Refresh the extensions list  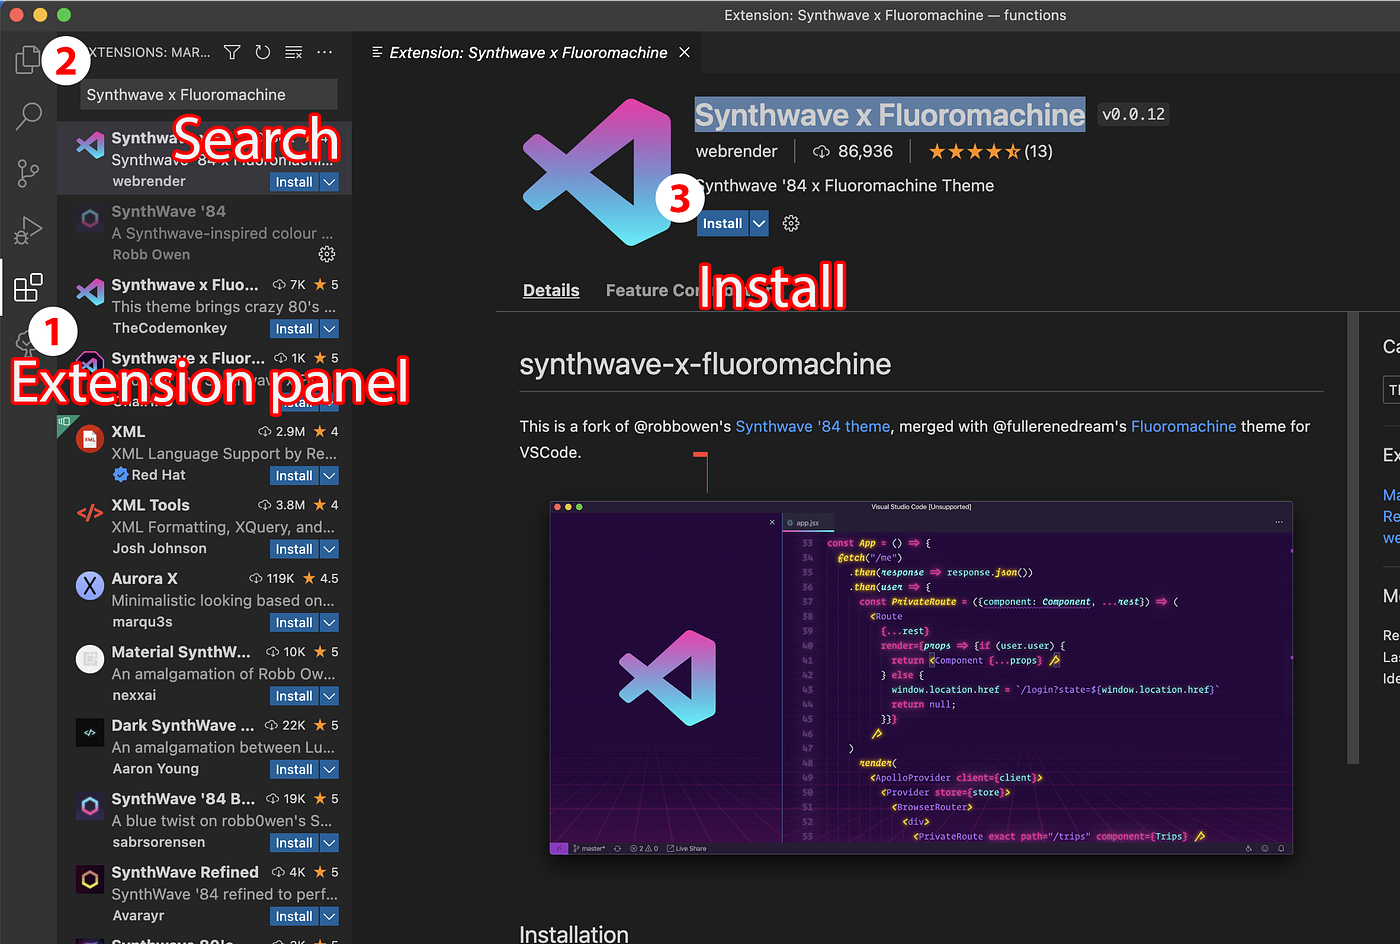tap(262, 52)
